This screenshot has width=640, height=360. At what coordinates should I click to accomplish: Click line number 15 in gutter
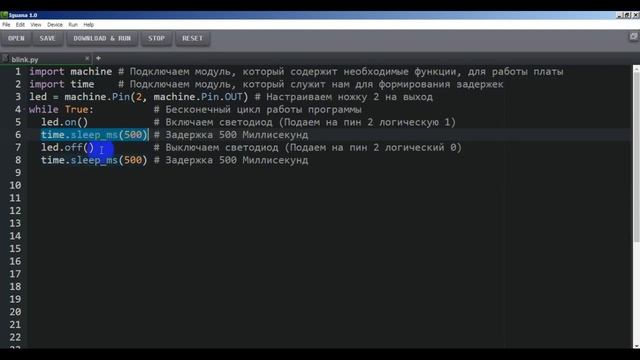tap(15, 249)
